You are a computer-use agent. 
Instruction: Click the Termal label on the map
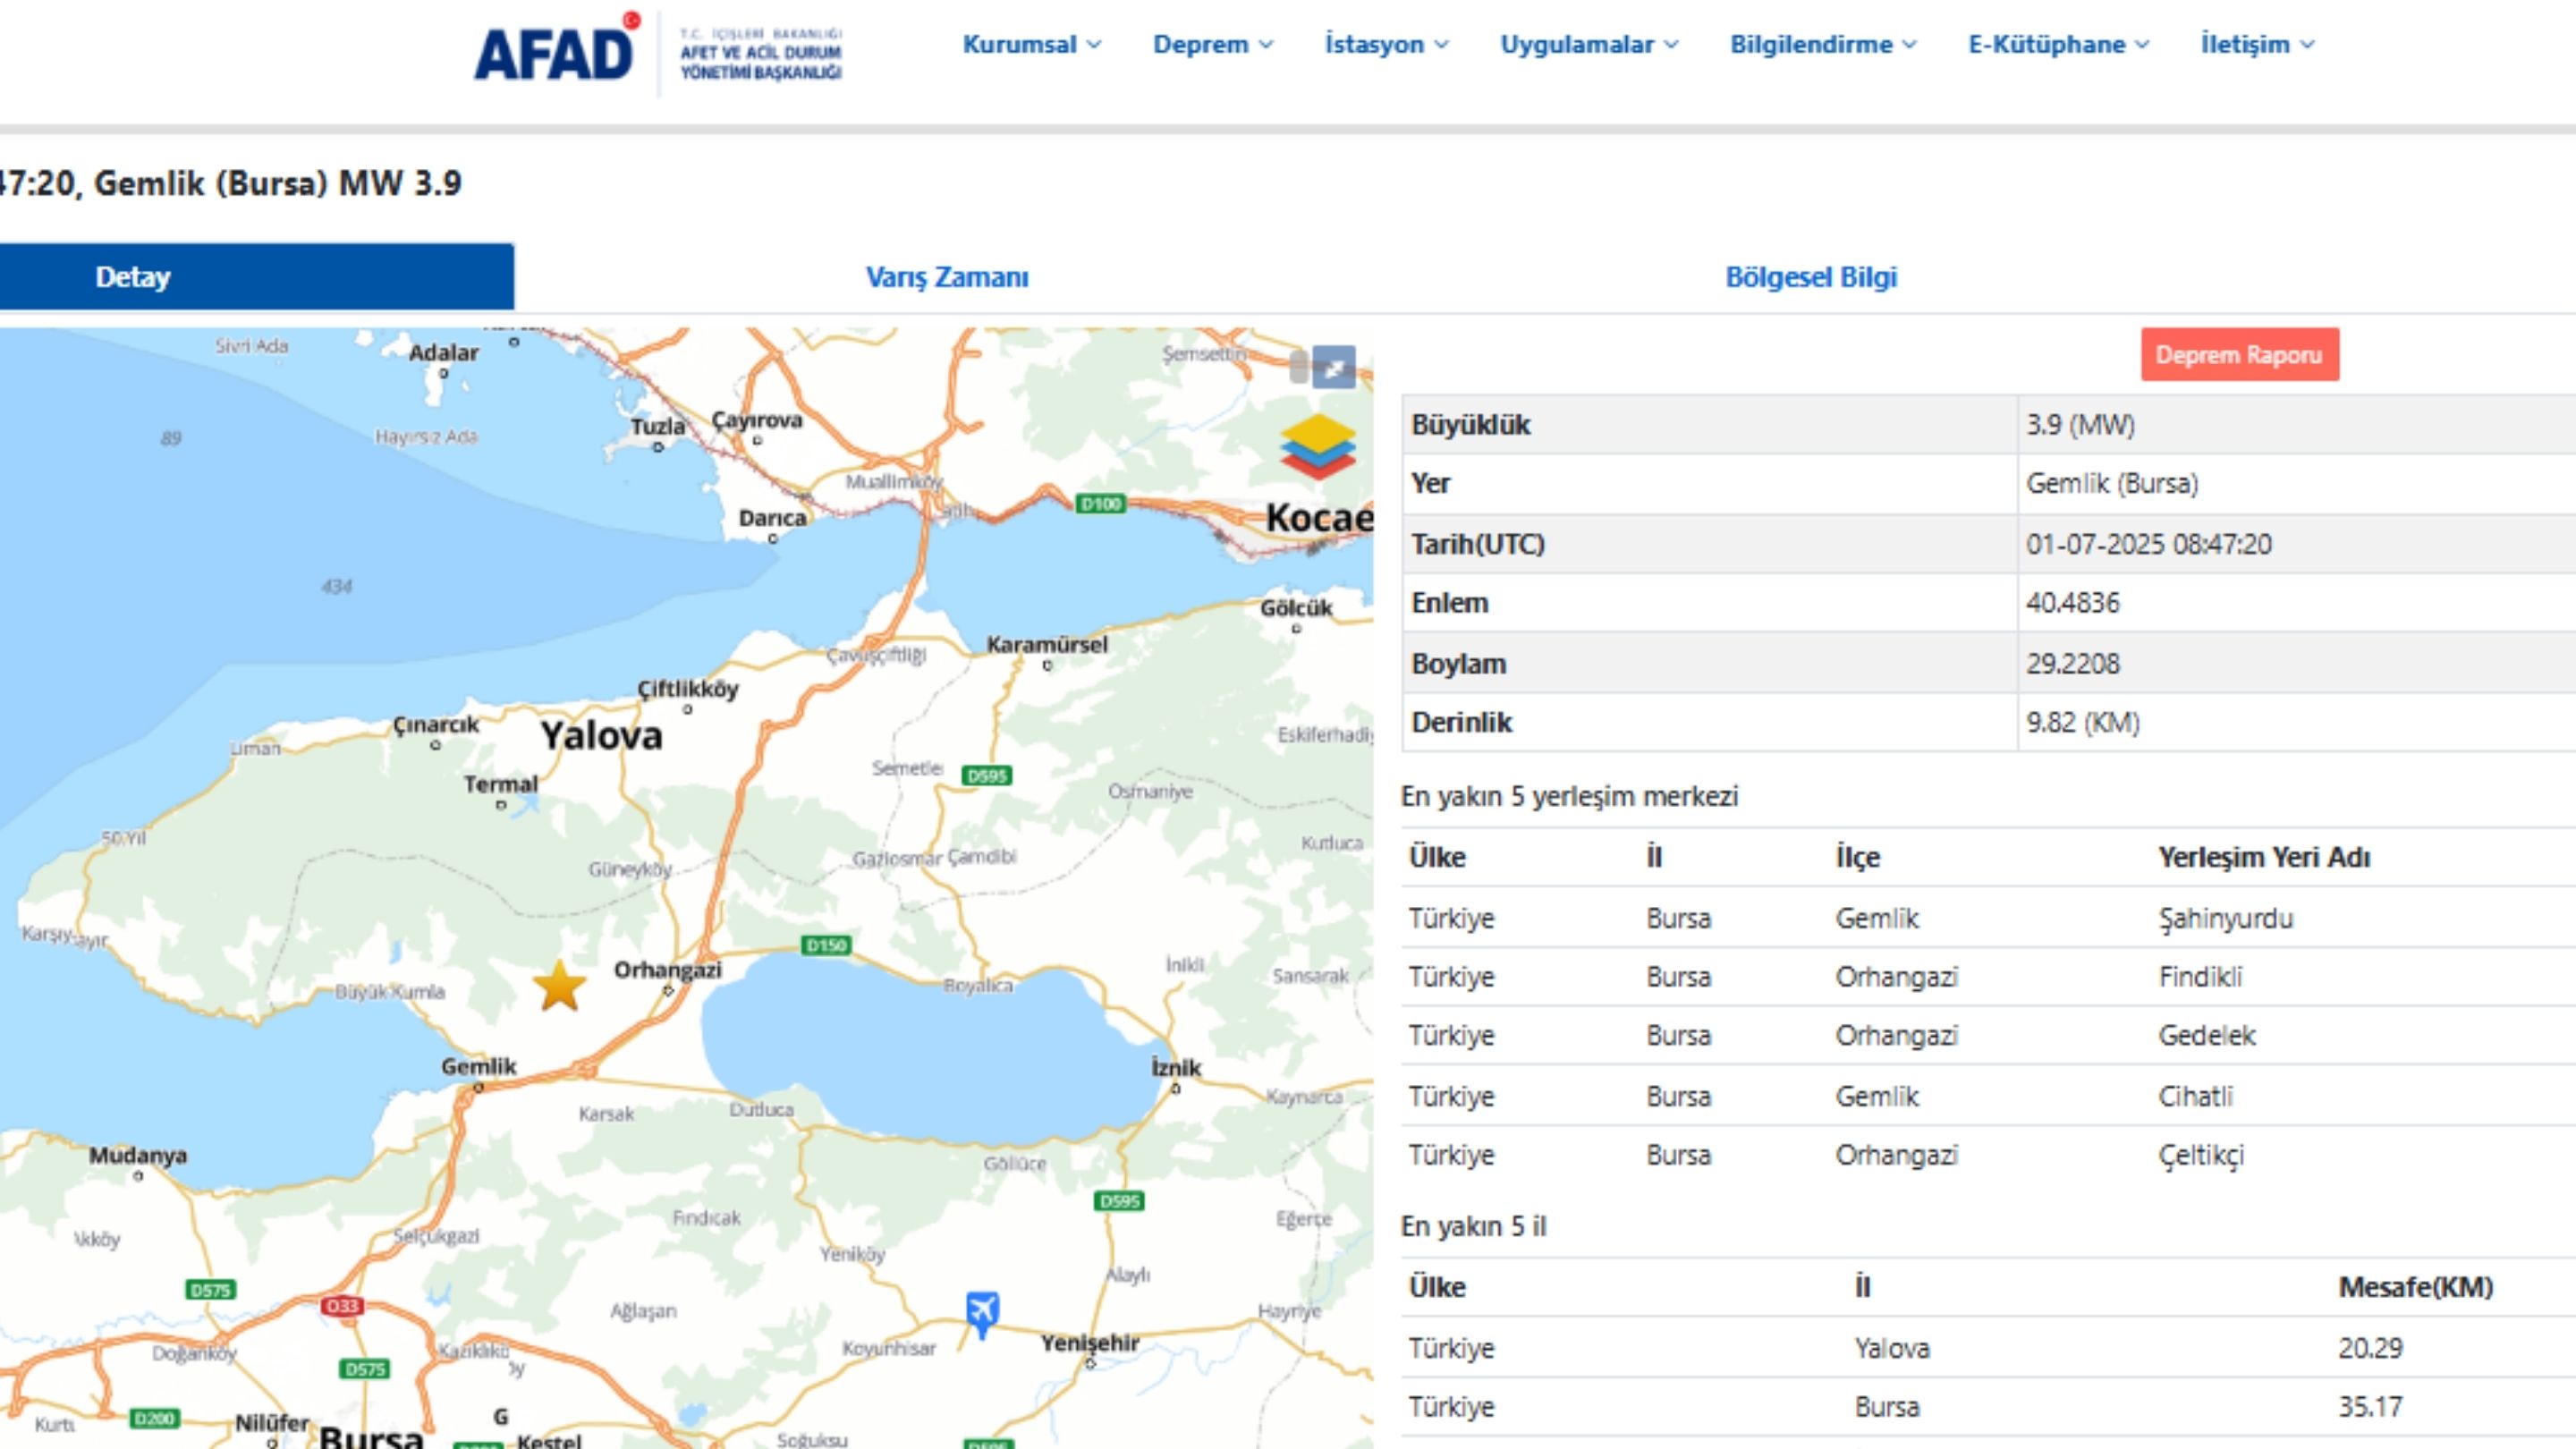pyautogui.click(x=500, y=784)
